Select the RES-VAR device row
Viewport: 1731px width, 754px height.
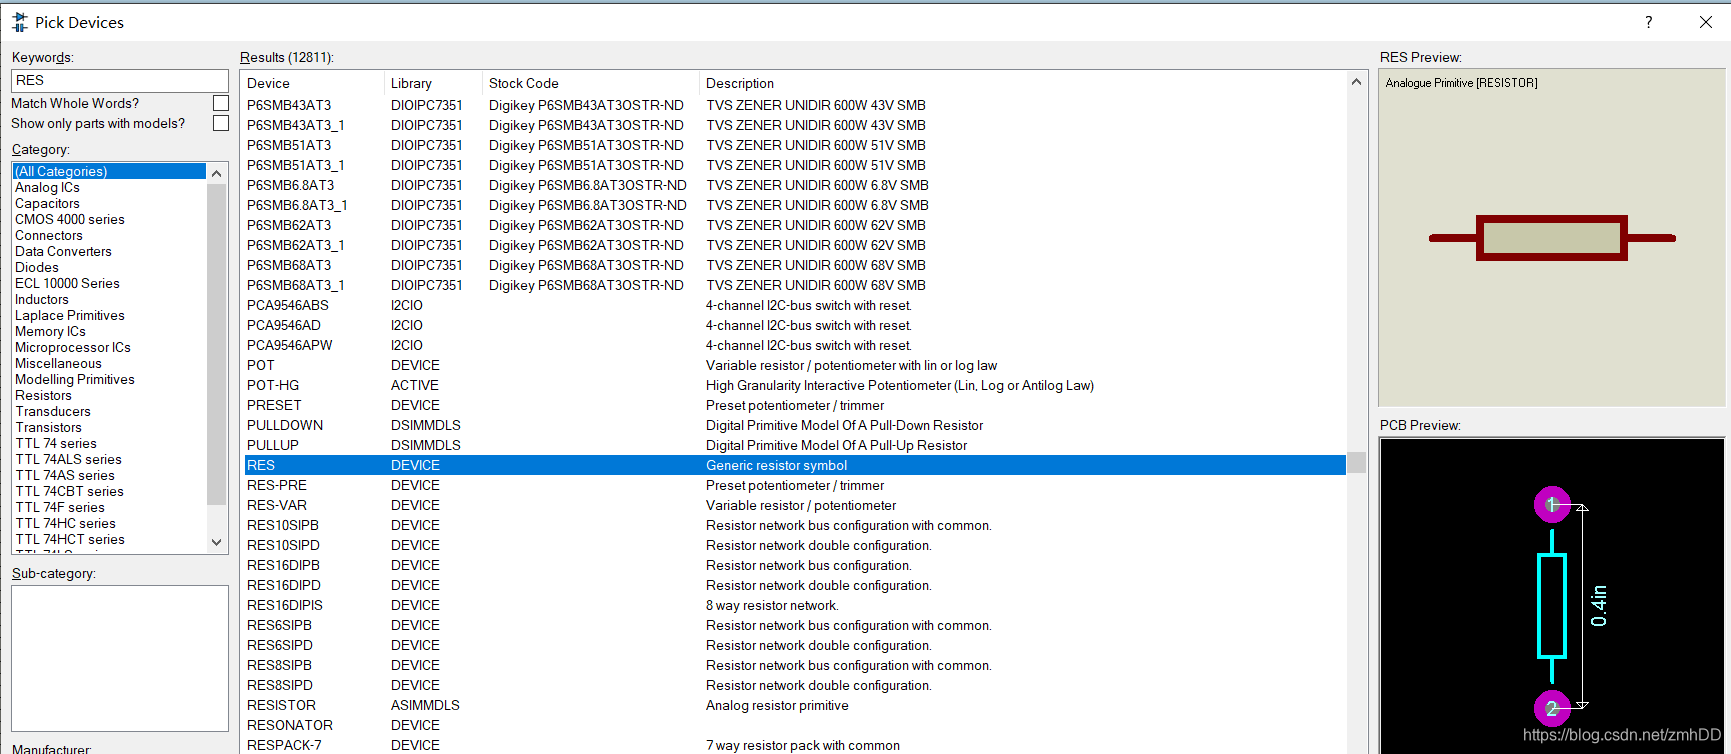coord(795,505)
